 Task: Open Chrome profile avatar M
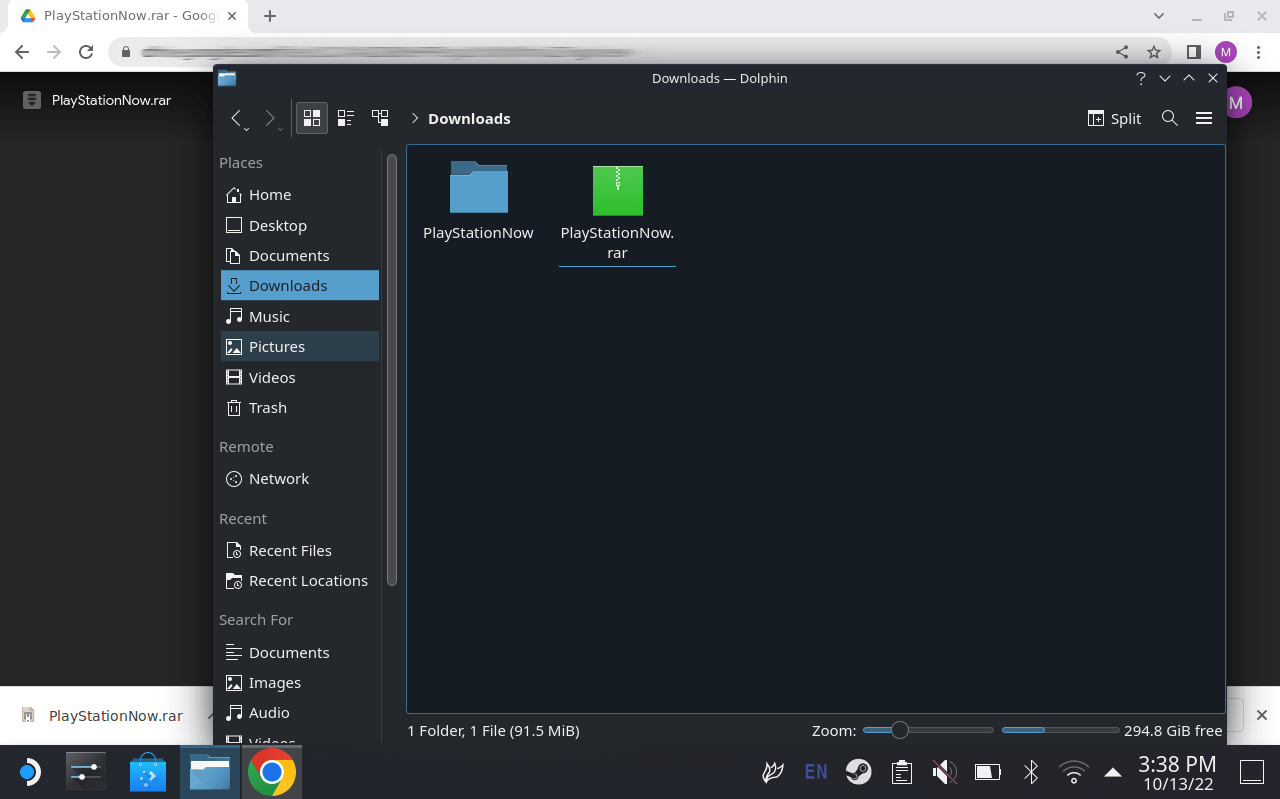pyautogui.click(x=1226, y=52)
